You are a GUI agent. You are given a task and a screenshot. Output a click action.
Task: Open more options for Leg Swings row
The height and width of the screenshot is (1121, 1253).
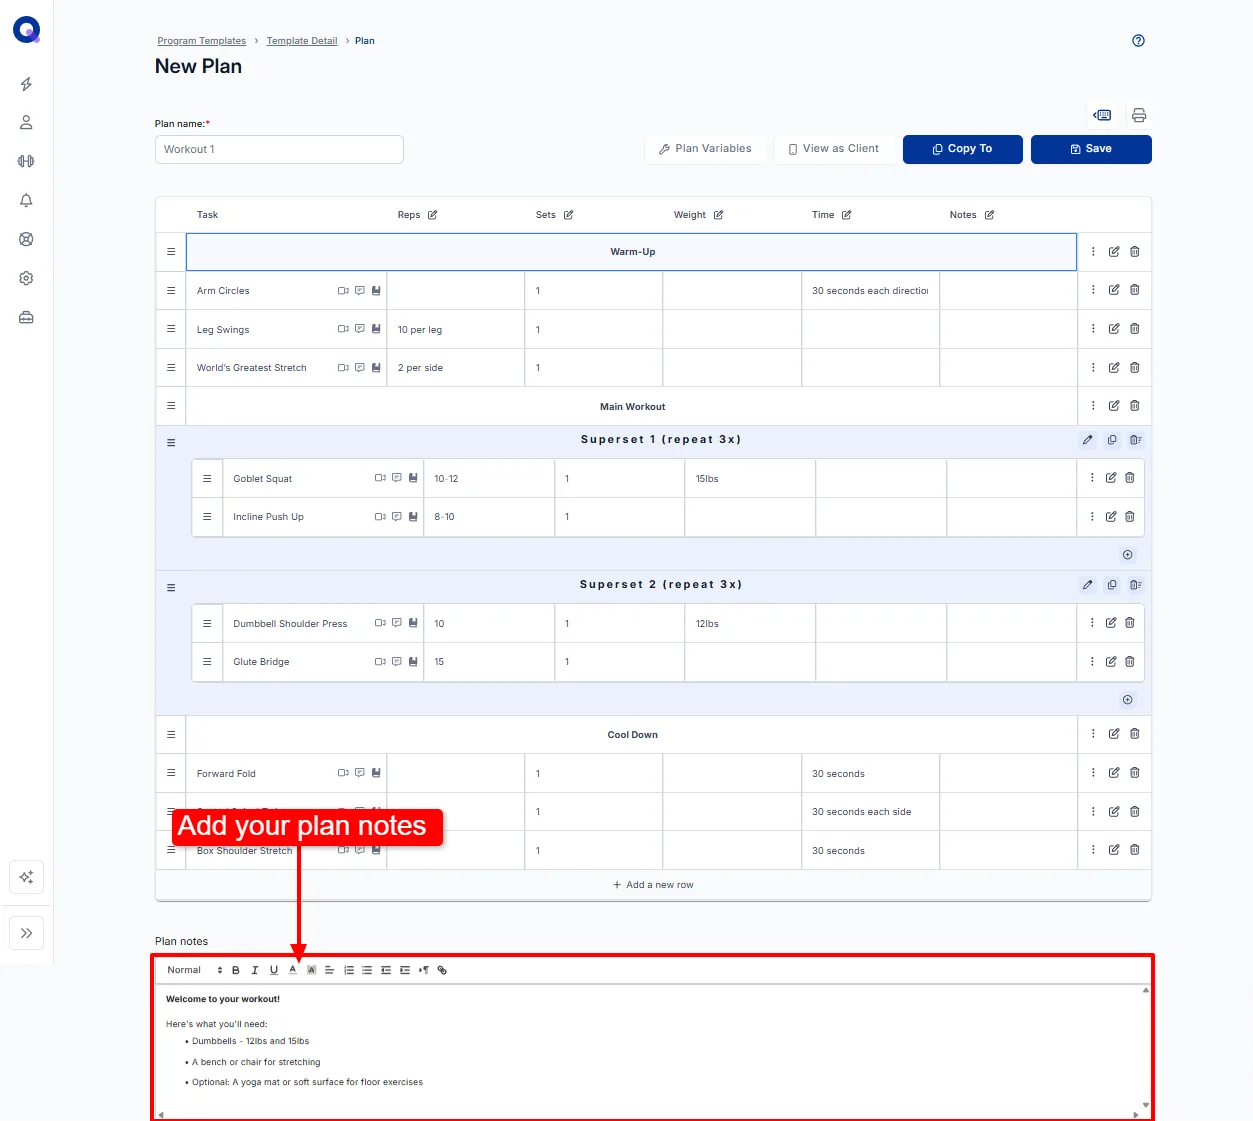tap(1093, 329)
